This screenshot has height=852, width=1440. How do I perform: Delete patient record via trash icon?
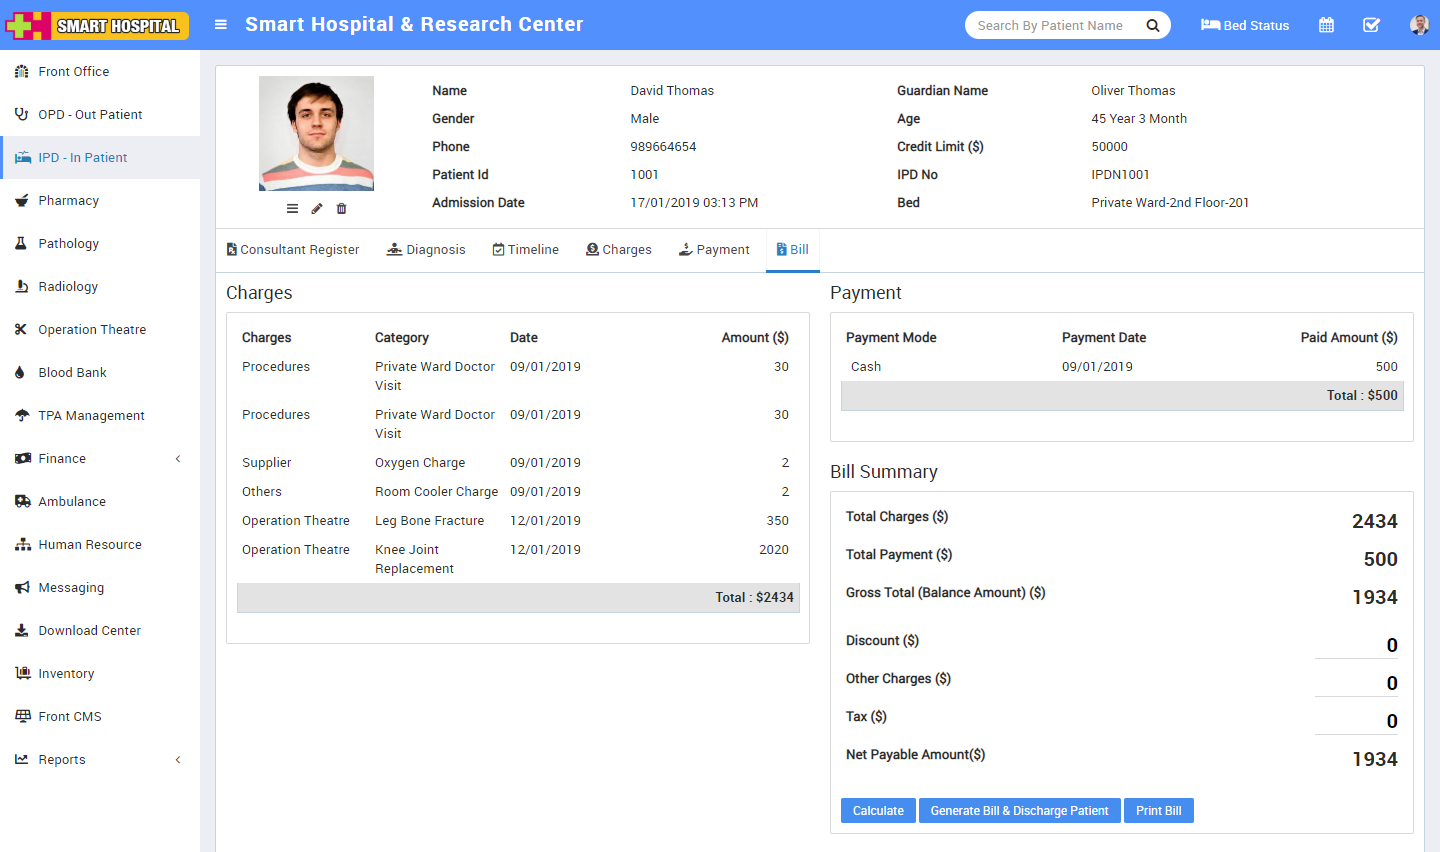click(x=341, y=208)
